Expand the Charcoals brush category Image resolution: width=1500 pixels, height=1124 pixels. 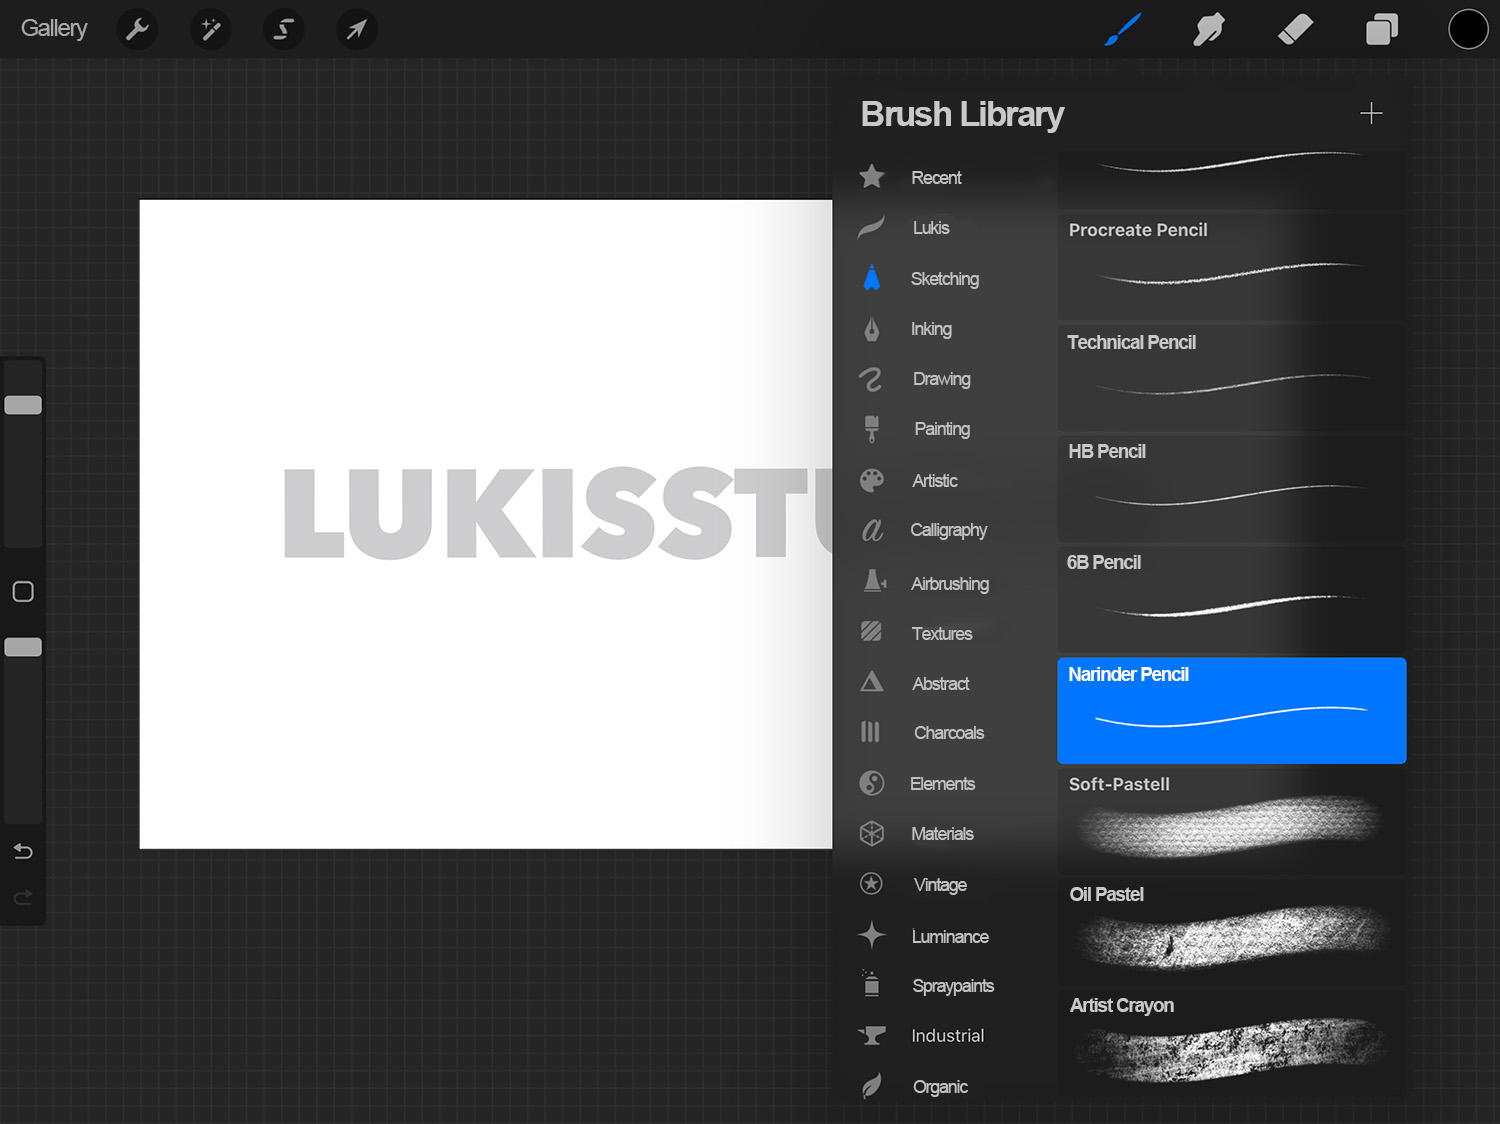pyautogui.click(x=947, y=732)
